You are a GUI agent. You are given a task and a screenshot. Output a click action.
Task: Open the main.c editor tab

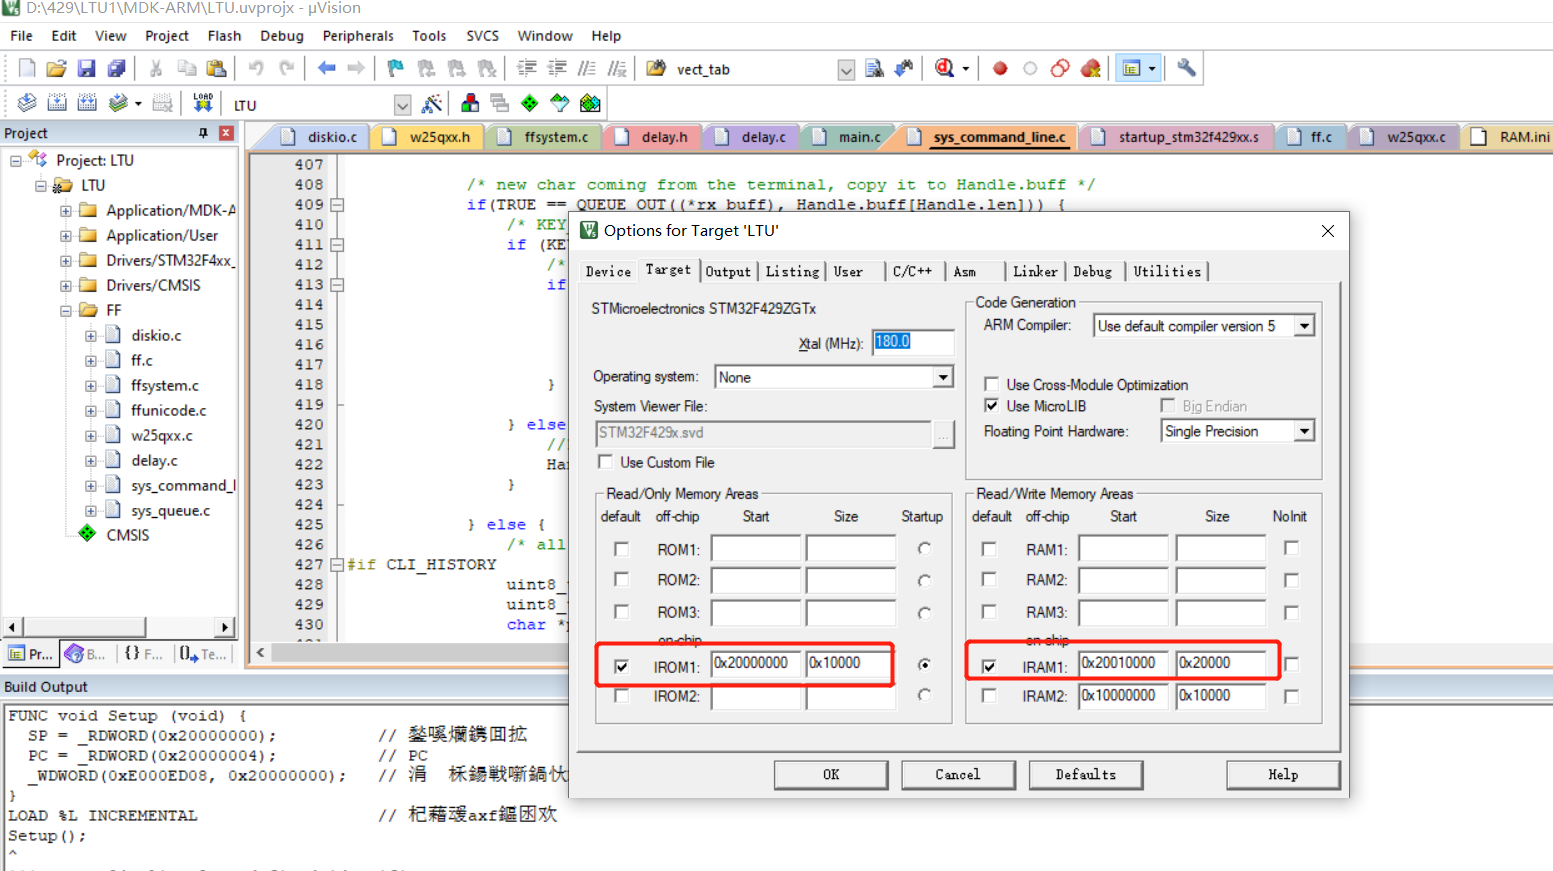tap(848, 137)
